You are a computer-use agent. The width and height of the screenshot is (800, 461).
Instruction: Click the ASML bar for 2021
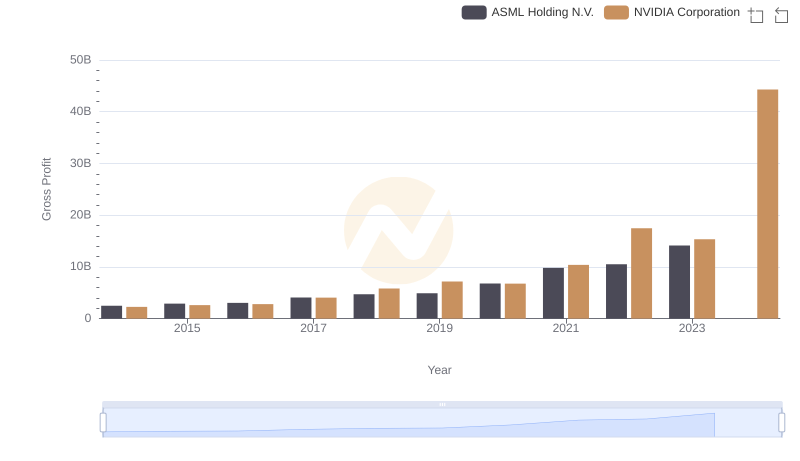coord(553,293)
